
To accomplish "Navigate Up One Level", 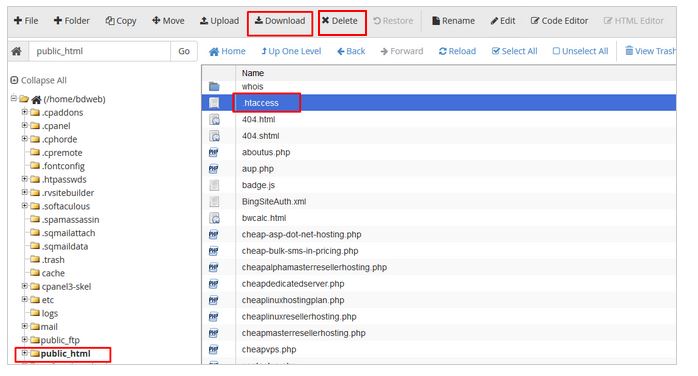I will (291, 52).
